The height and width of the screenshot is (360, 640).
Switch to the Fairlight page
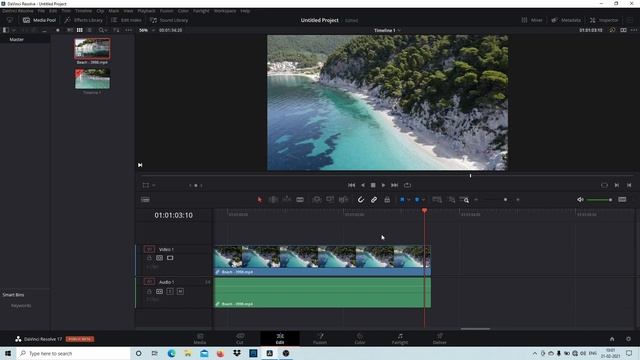pyautogui.click(x=400, y=339)
